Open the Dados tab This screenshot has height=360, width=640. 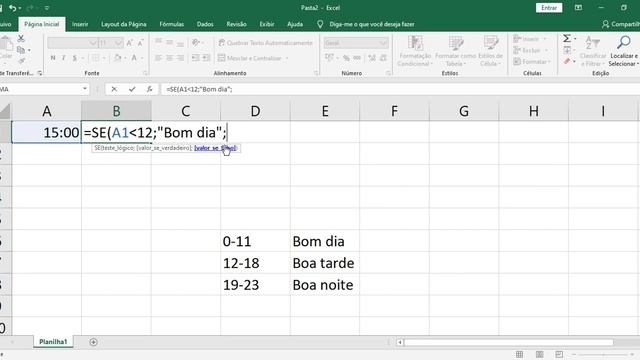pos(205,24)
